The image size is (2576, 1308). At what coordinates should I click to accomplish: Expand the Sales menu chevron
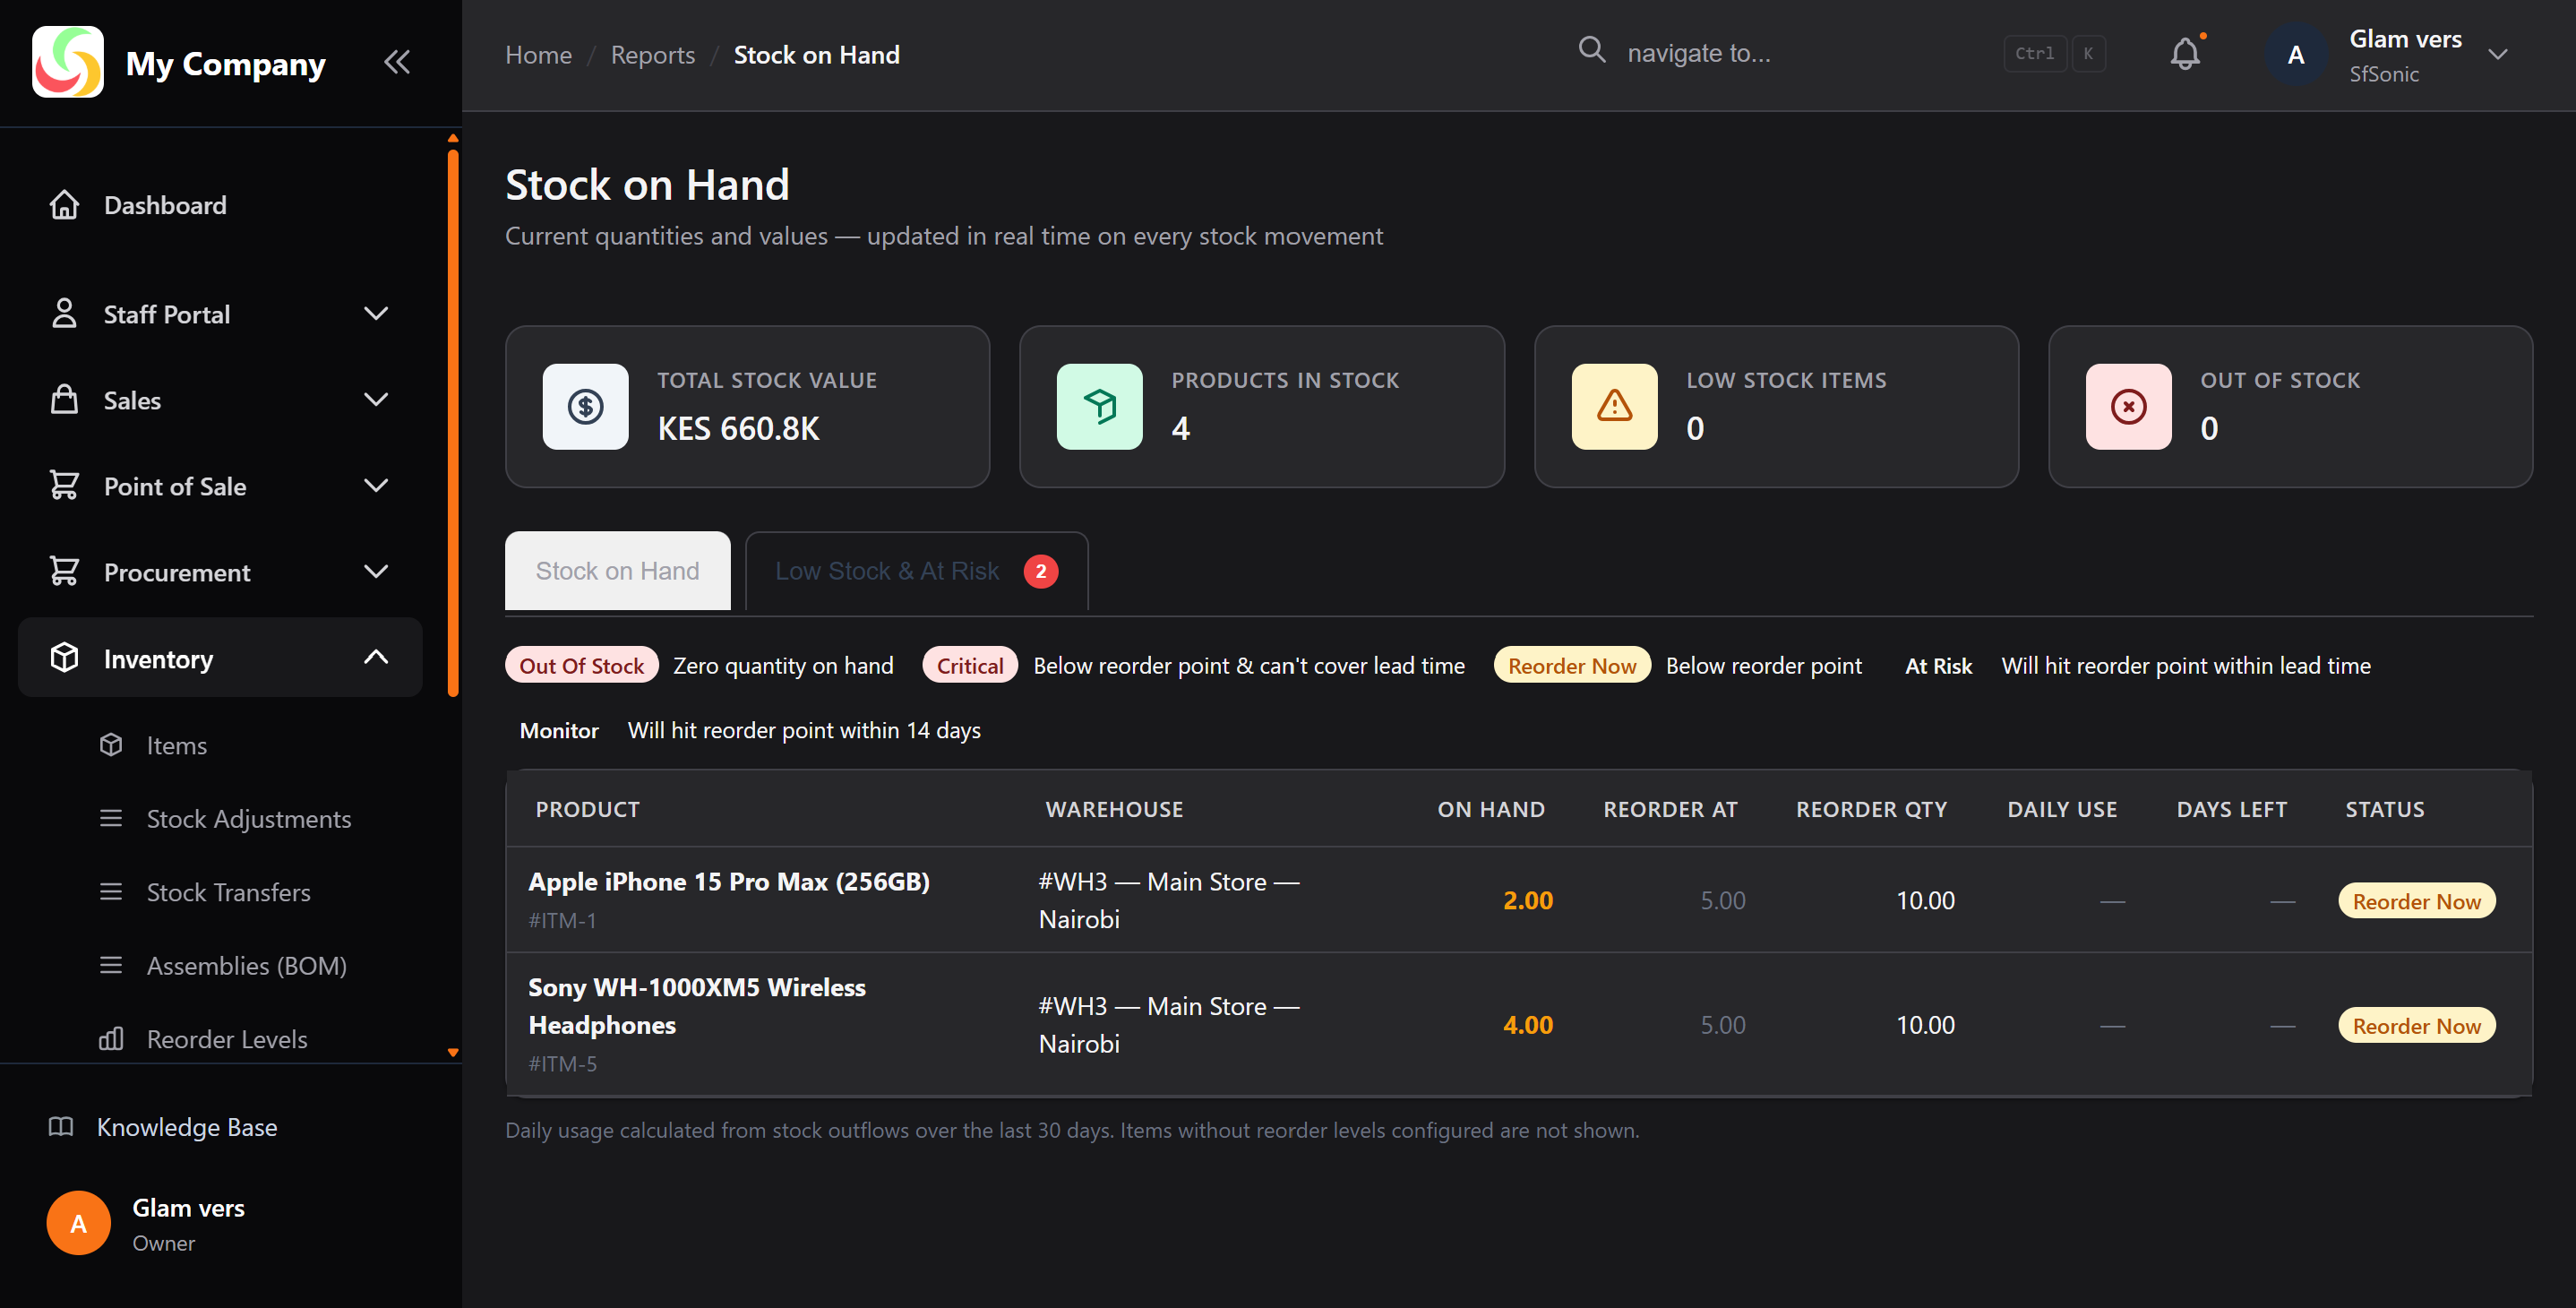click(375, 400)
